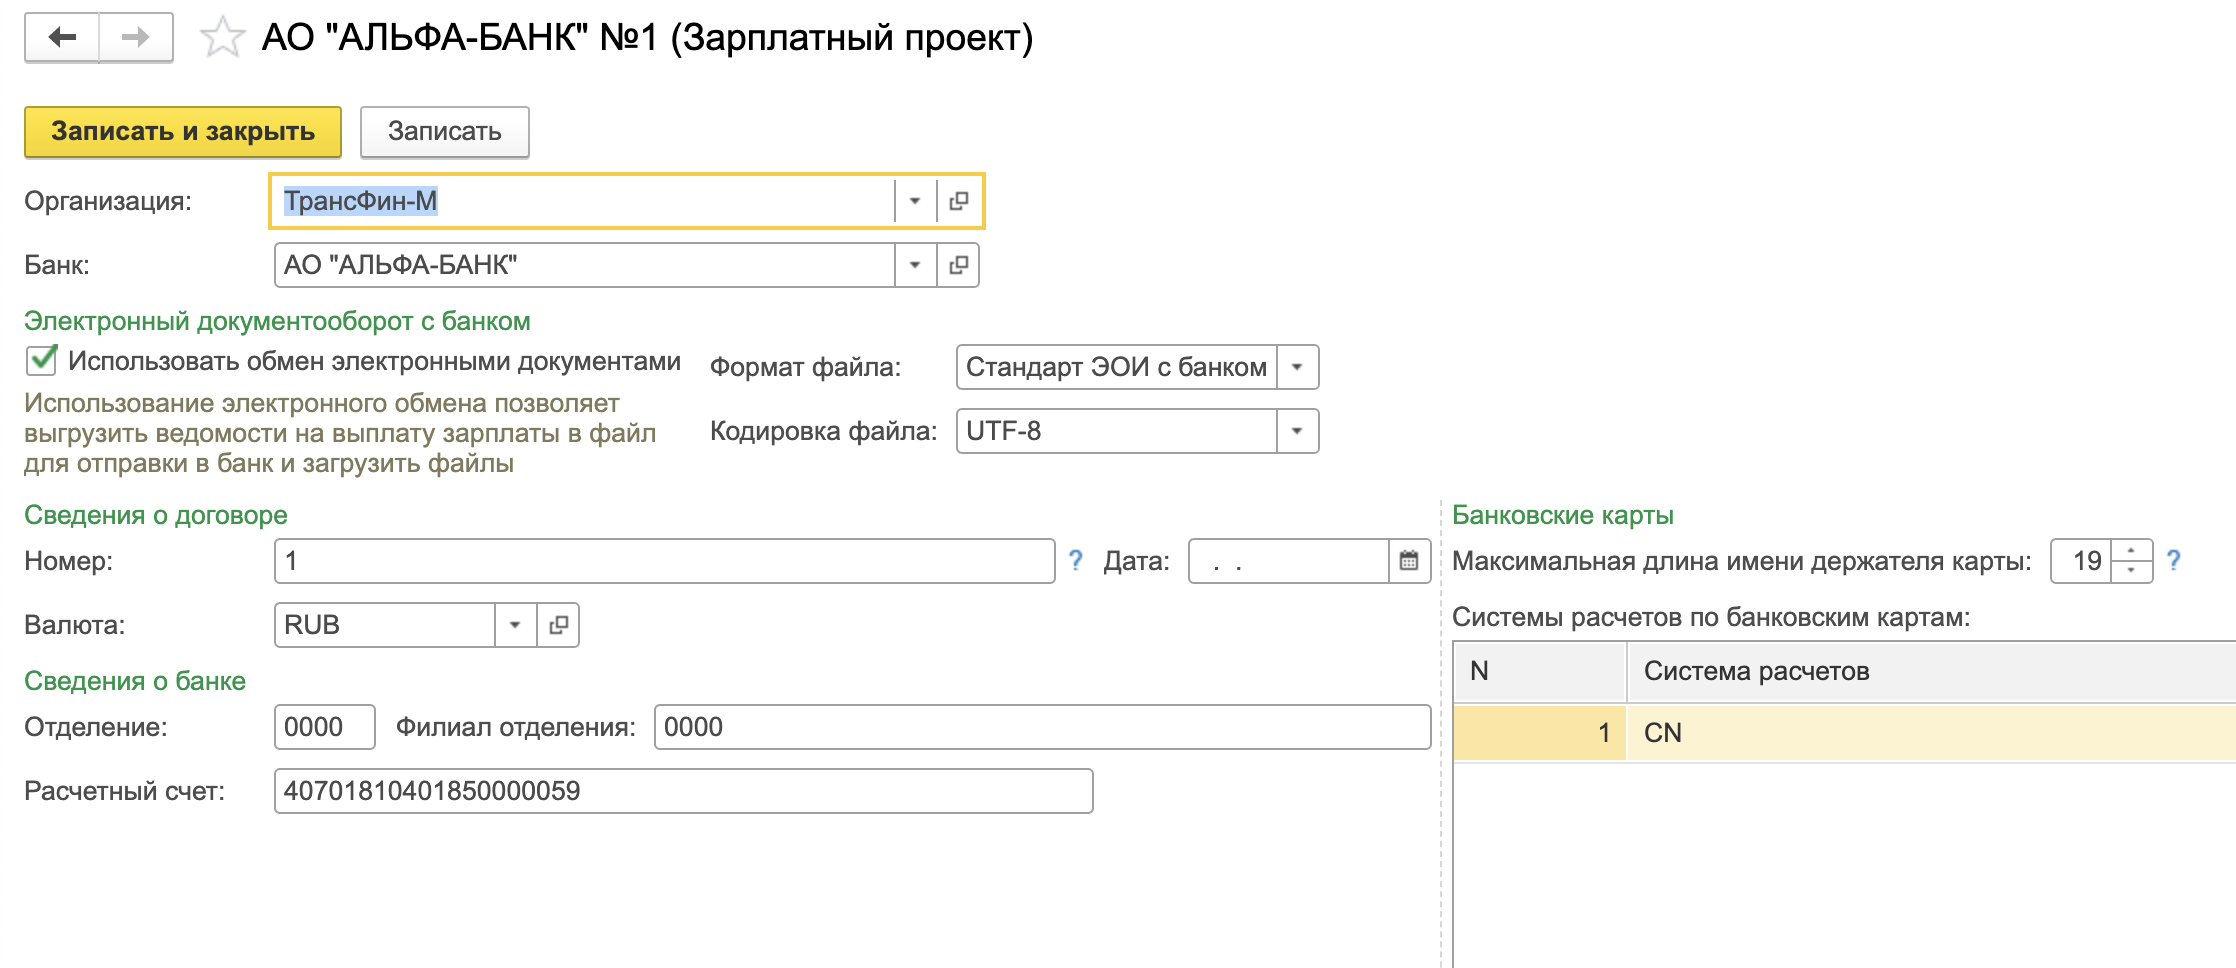Open the Валюта RUB item with the open icon
The width and height of the screenshot is (2236, 968).
[558, 625]
